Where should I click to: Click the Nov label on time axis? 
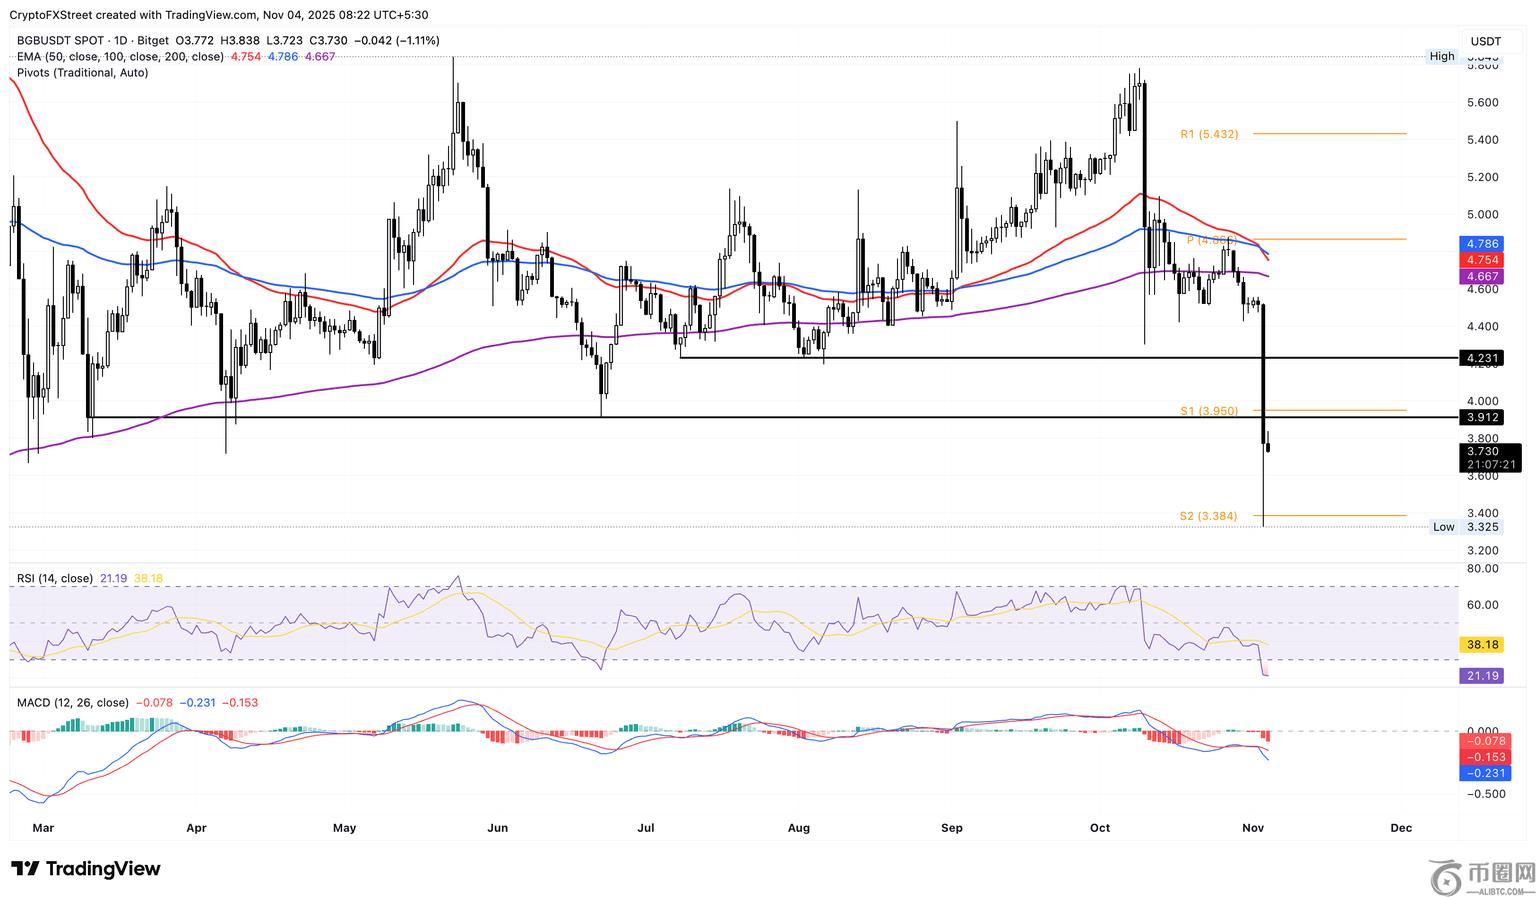1252,828
